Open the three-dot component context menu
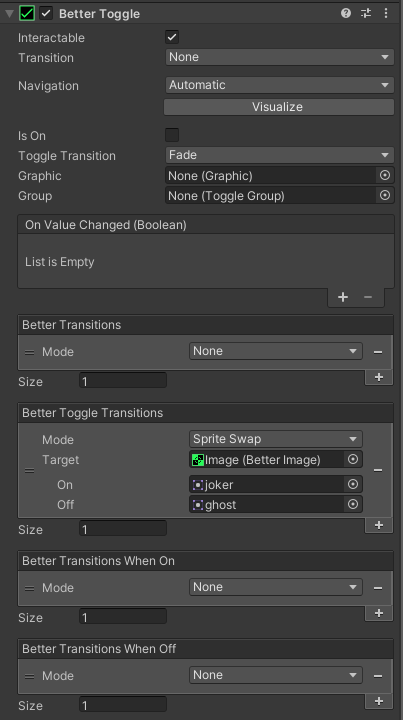The width and height of the screenshot is (403, 720). click(x=386, y=13)
